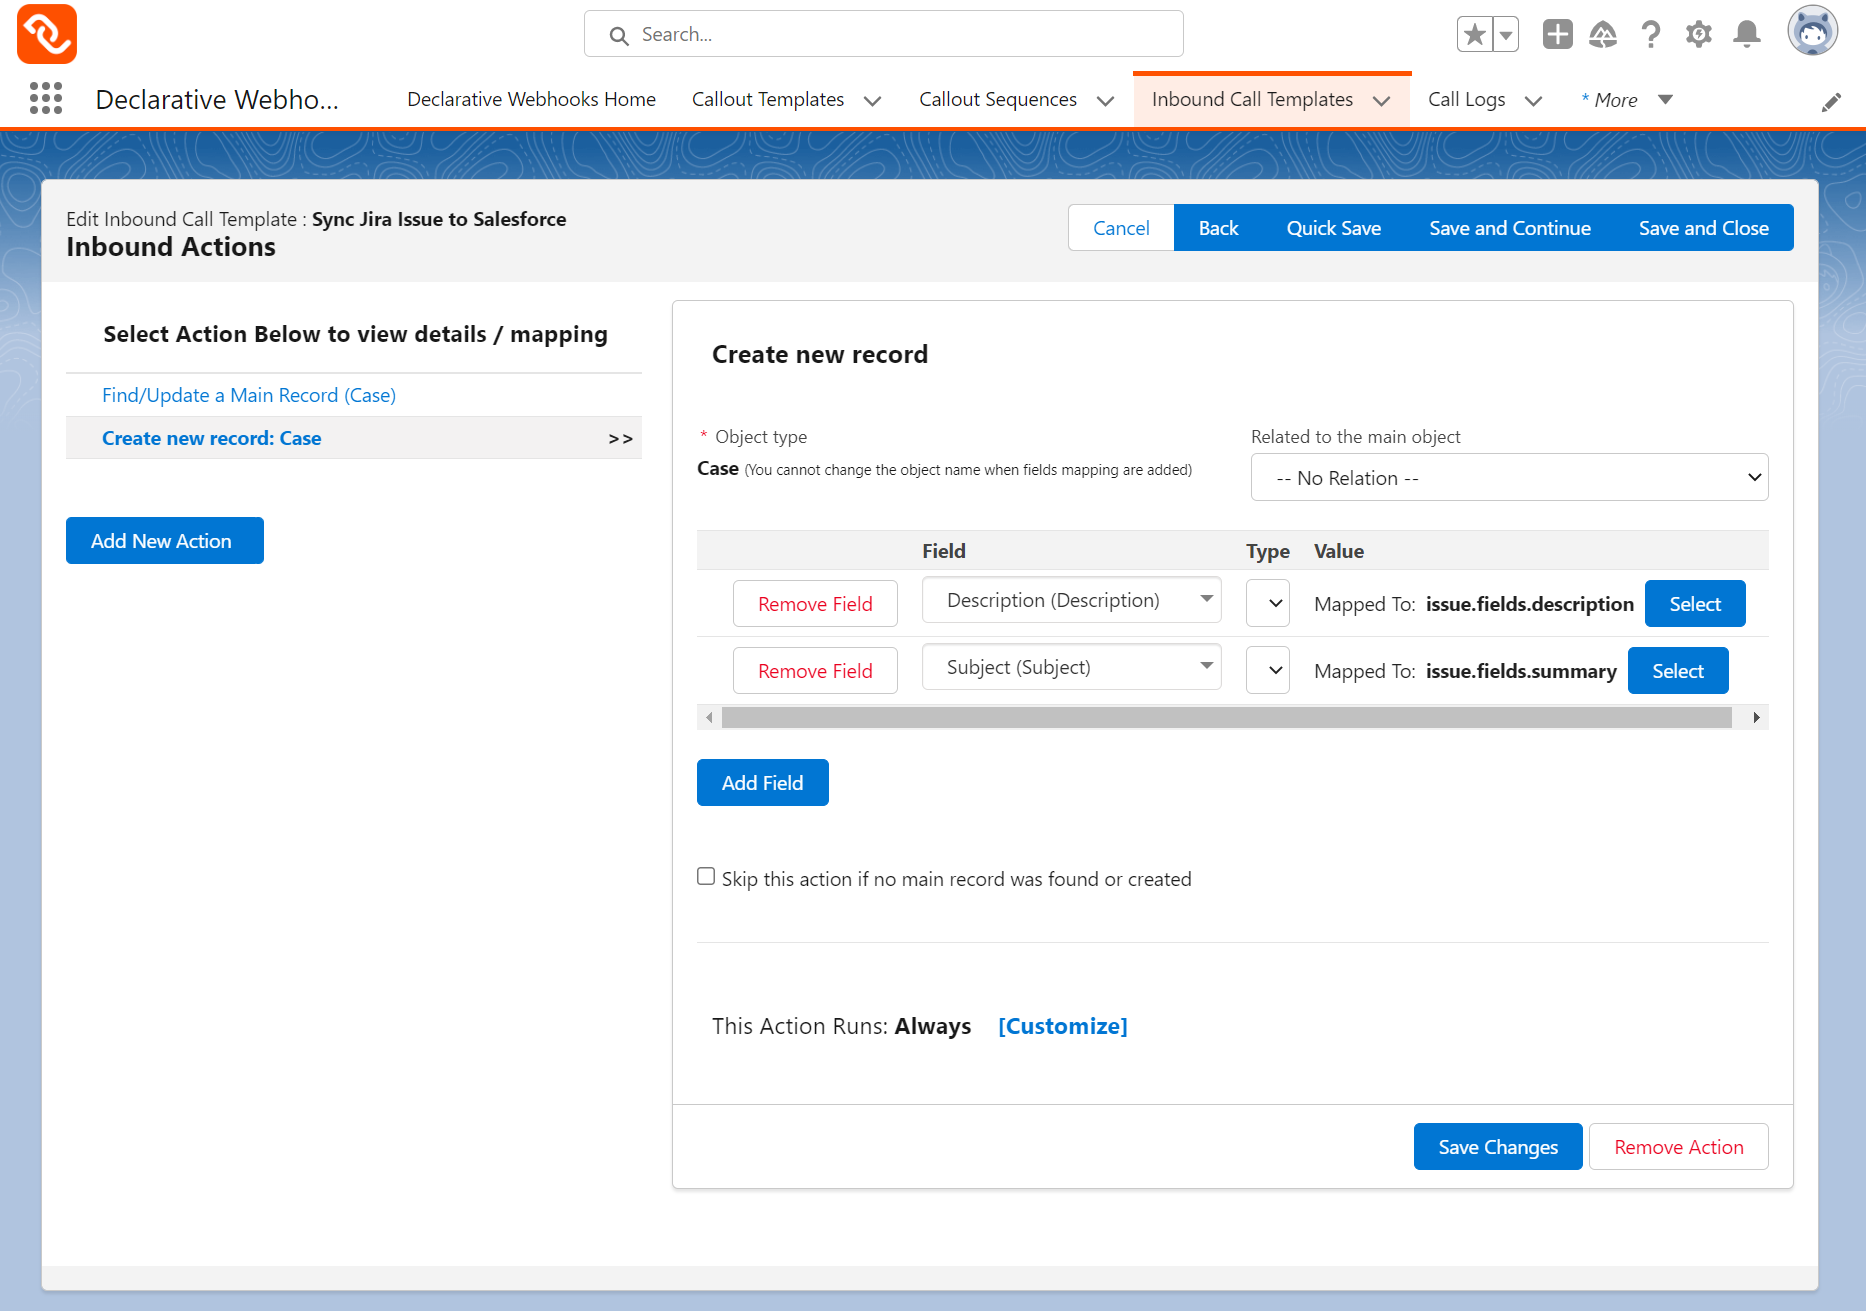Open the Global Actions plus icon
The height and width of the screenshot is (1311, 1866).
[x=1557, y=35]
